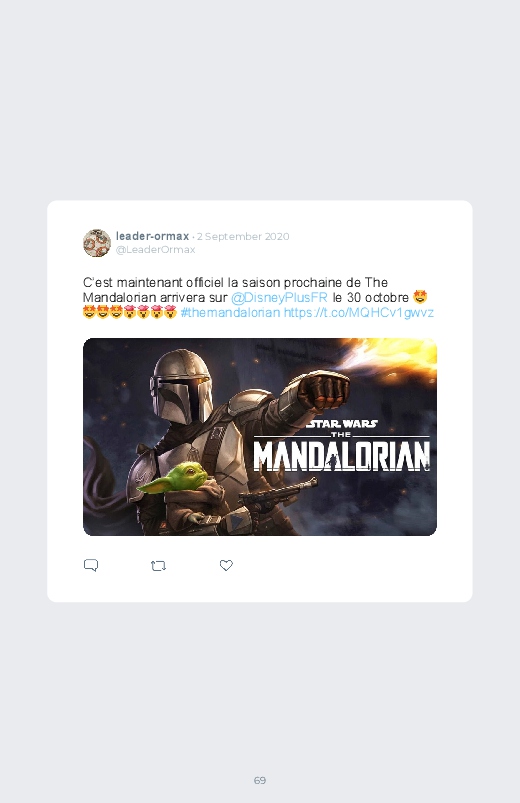The image size is (520, 803).
Task: Click the Star Wars logo in the image
Action: click(x=342, y=424)
